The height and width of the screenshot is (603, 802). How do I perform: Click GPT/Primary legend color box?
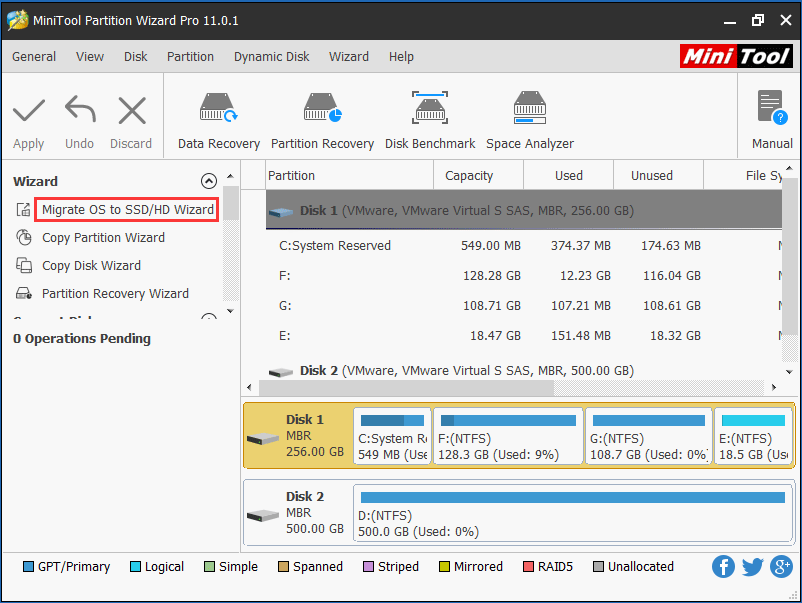[29, 567]
